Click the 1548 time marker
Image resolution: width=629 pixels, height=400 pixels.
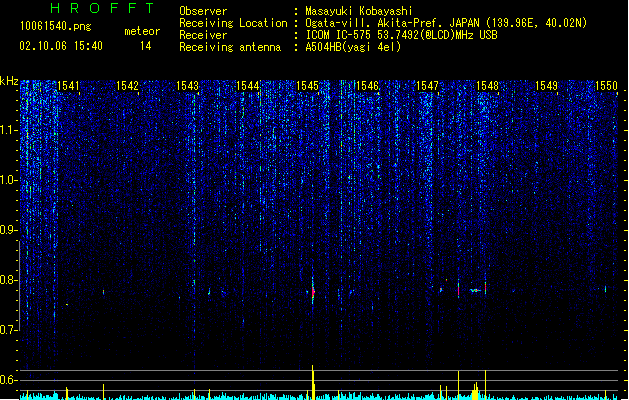[487, 86]
